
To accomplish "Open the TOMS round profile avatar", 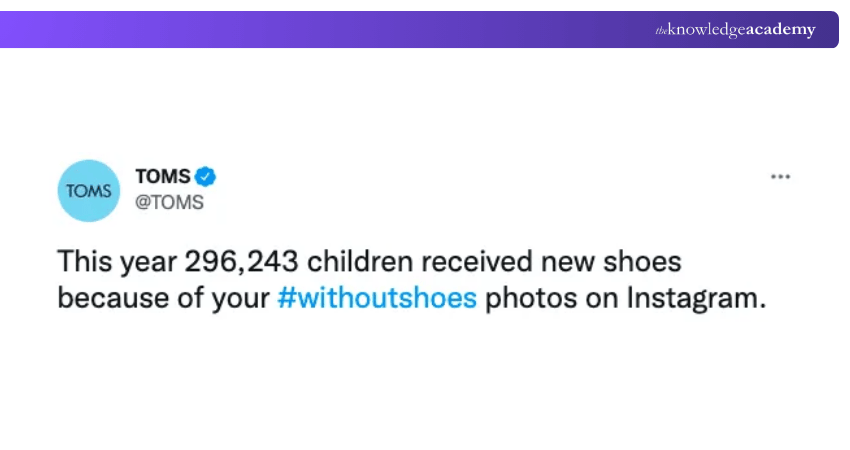I will 89,190.
